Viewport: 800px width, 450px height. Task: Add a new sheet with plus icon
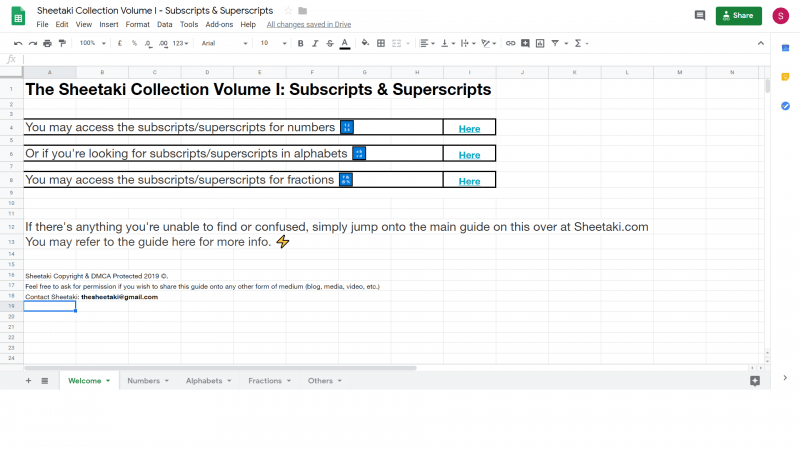tap(28, 381)
